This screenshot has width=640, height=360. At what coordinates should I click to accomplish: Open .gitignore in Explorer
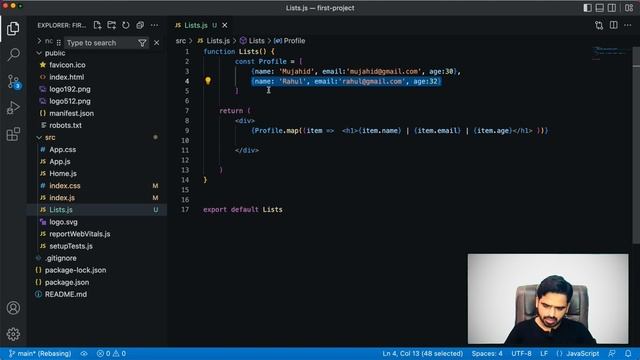(x=60, y=258)
